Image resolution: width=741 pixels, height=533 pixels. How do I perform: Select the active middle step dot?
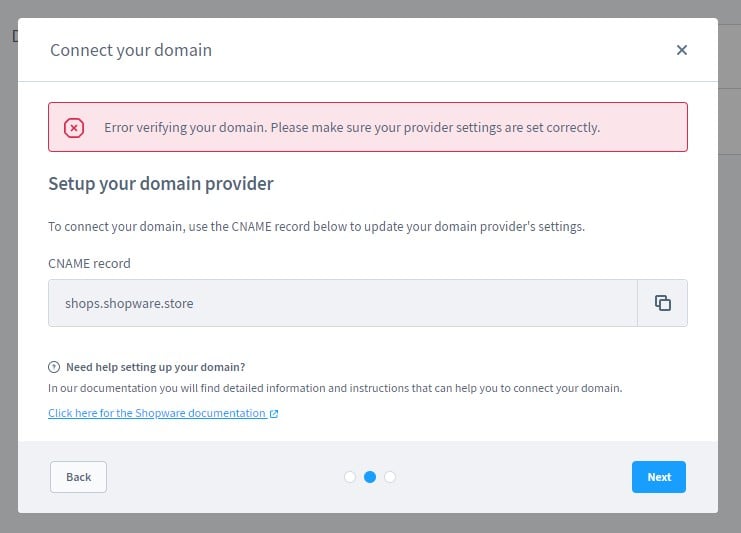coord(370,477)
